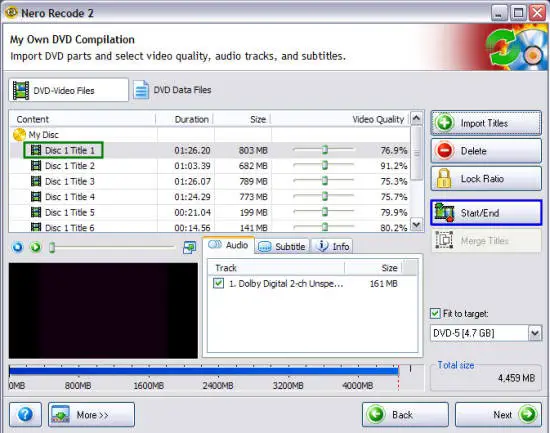Click the blue stop playback icon
Image resolution: width=550 pixels, height=433 pixels.
click(x=18, y=247)
